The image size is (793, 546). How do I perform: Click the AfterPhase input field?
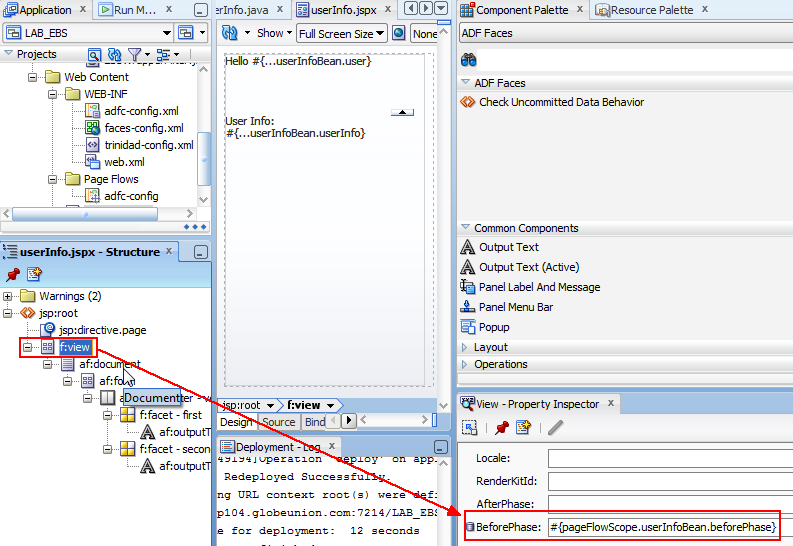[x=670, y=504]
